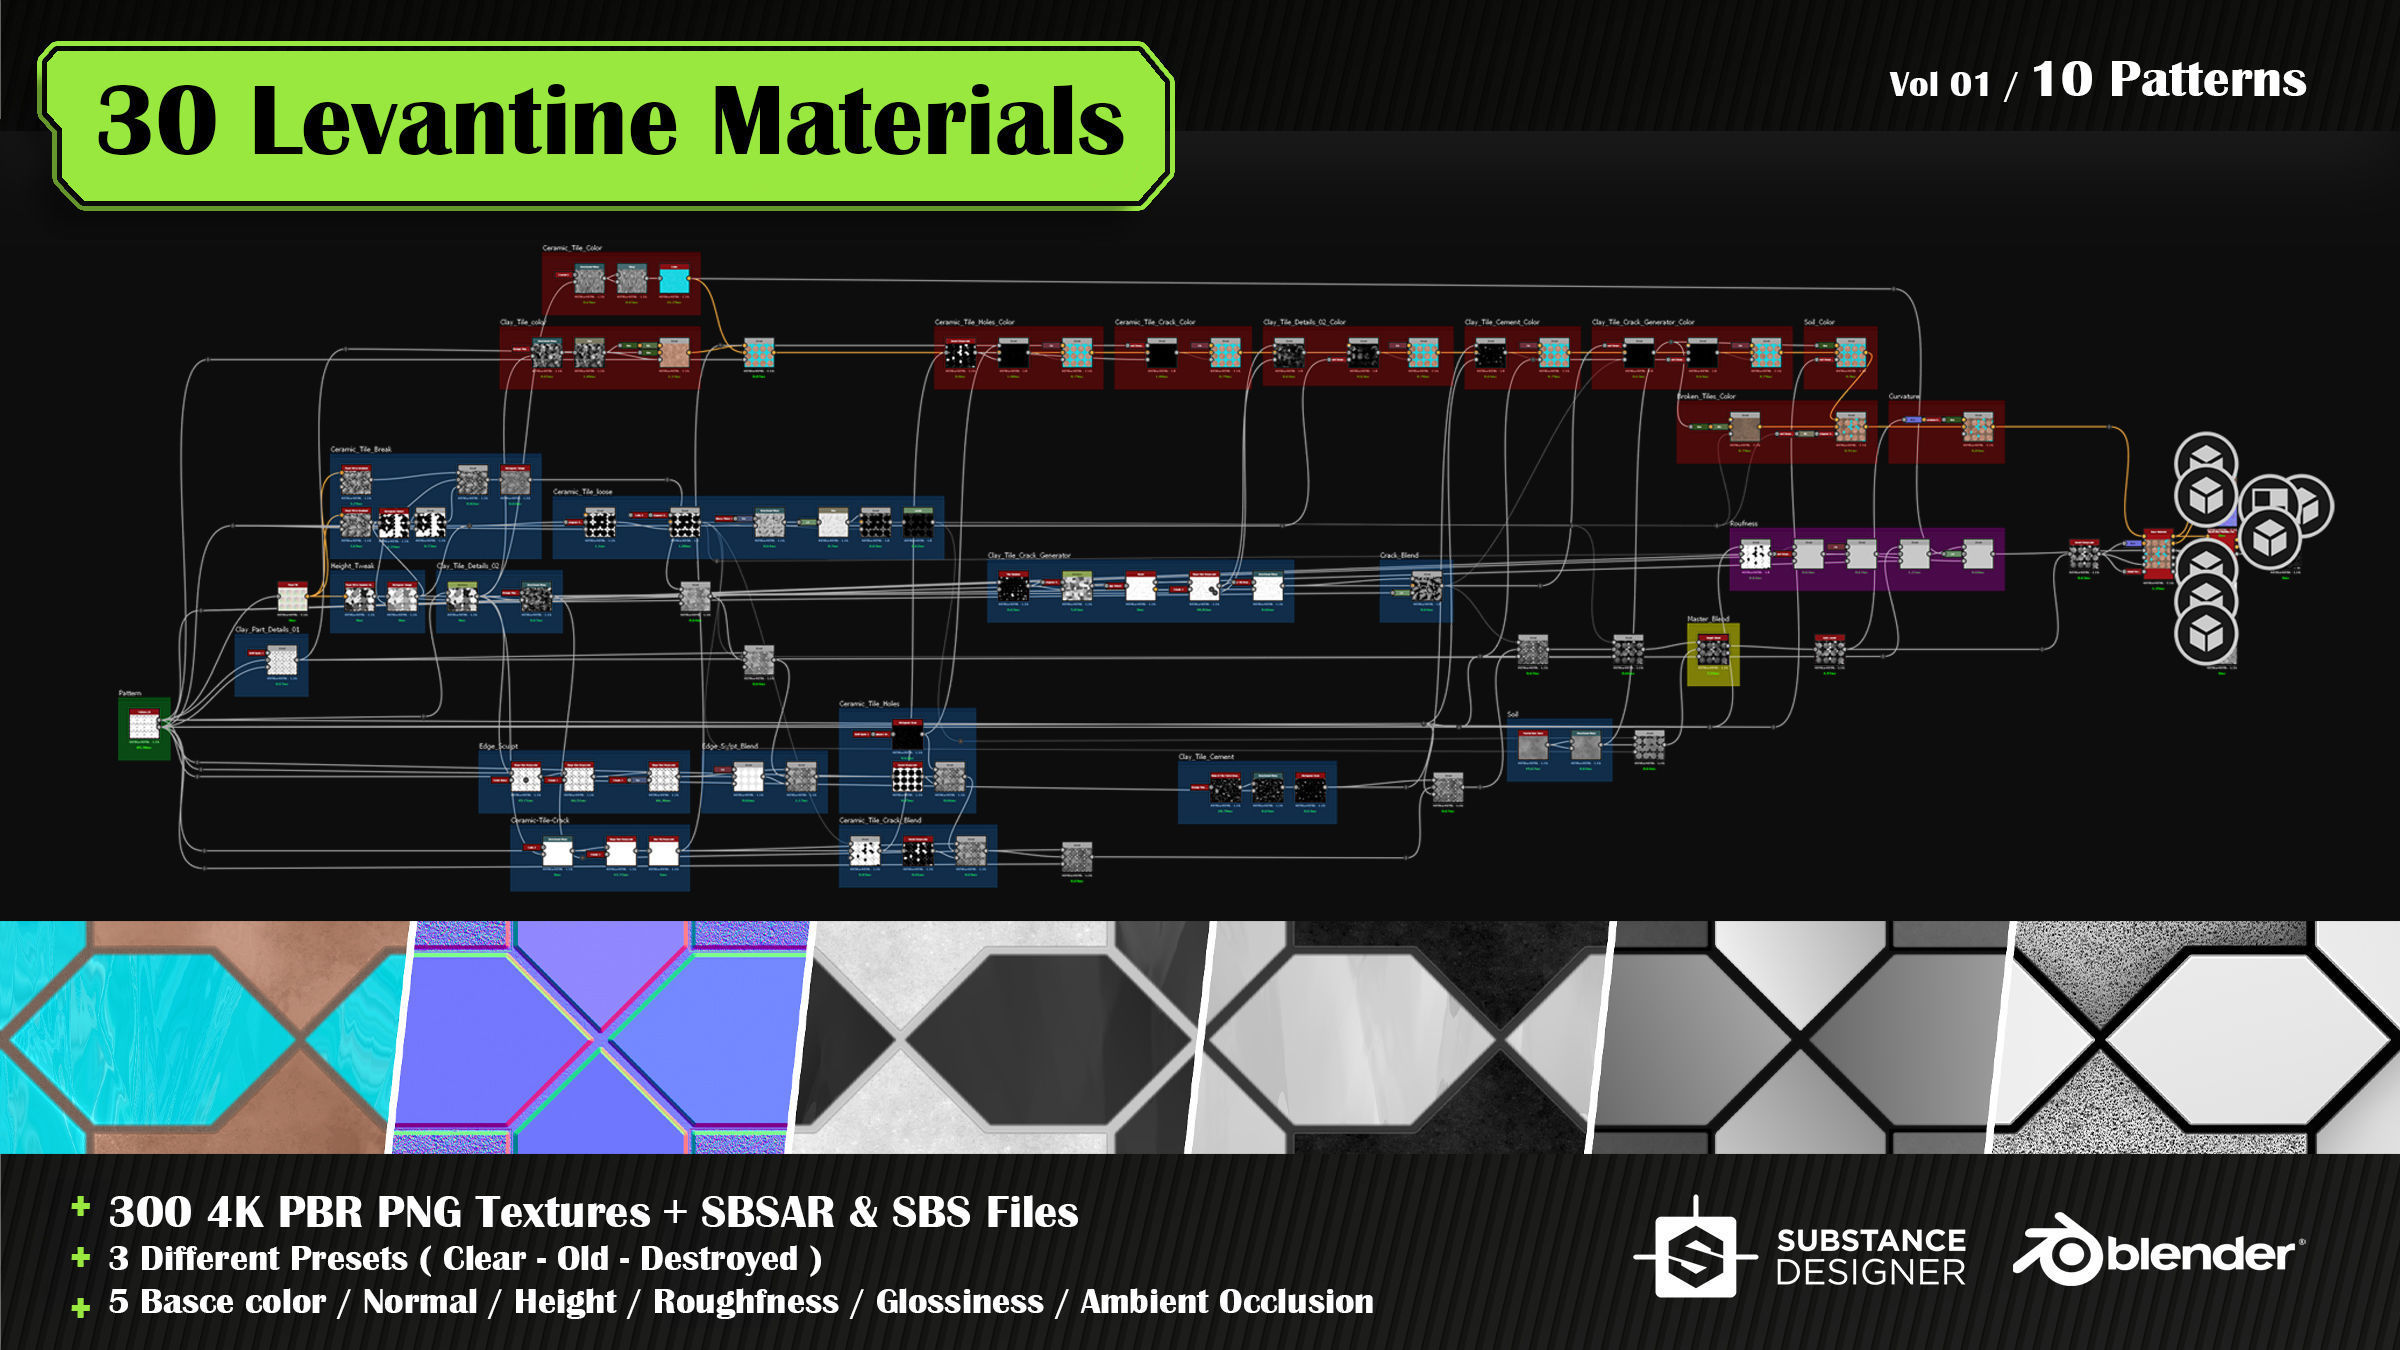Viewport: 2400px width, 1350px height.
Task: Click the Substance Designer logo icon
Action: pyautogui.click(x=1695, y=1248)
